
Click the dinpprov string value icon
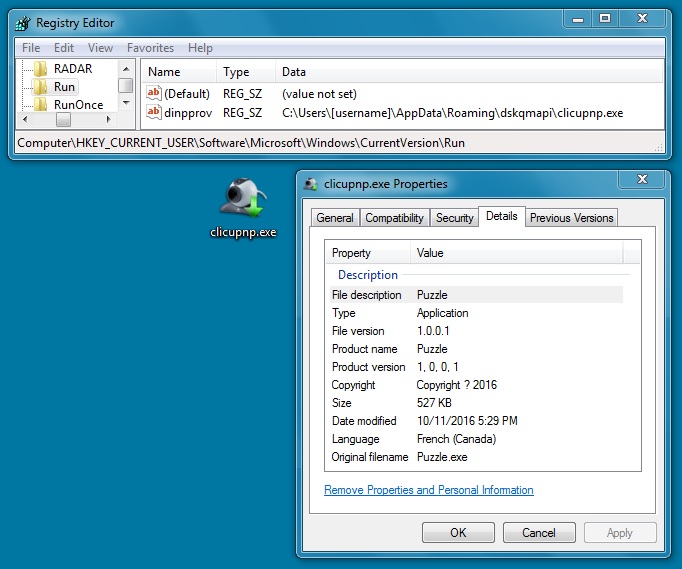click(x=153, y=112)
